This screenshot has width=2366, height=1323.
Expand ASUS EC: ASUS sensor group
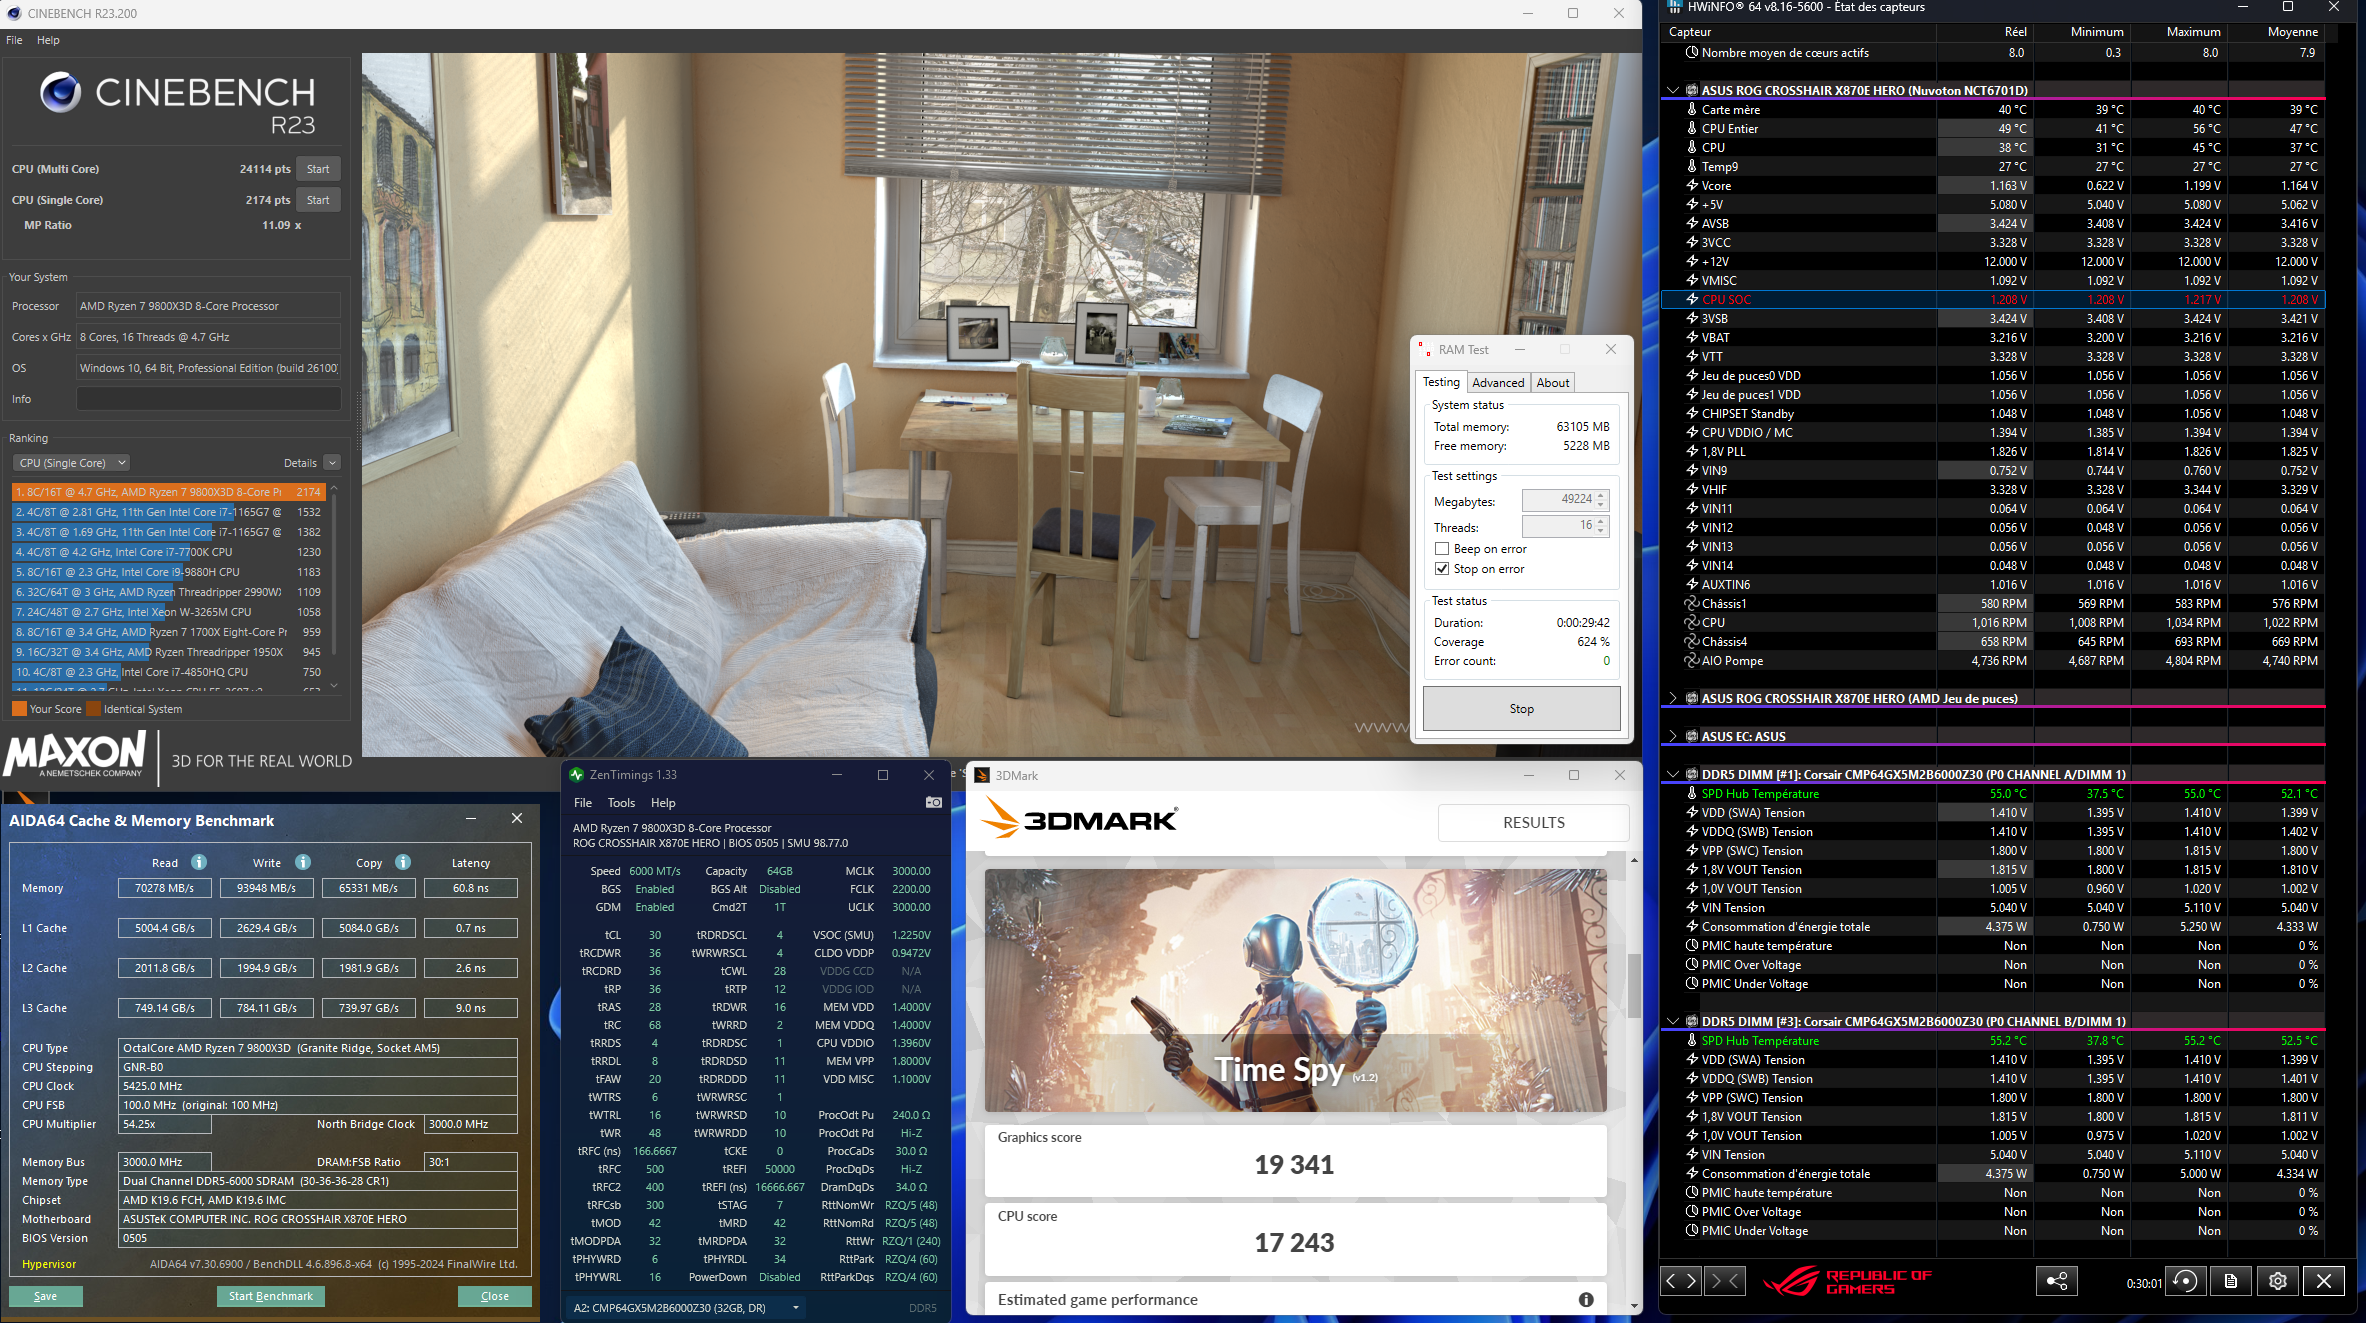pos(1673,736)
